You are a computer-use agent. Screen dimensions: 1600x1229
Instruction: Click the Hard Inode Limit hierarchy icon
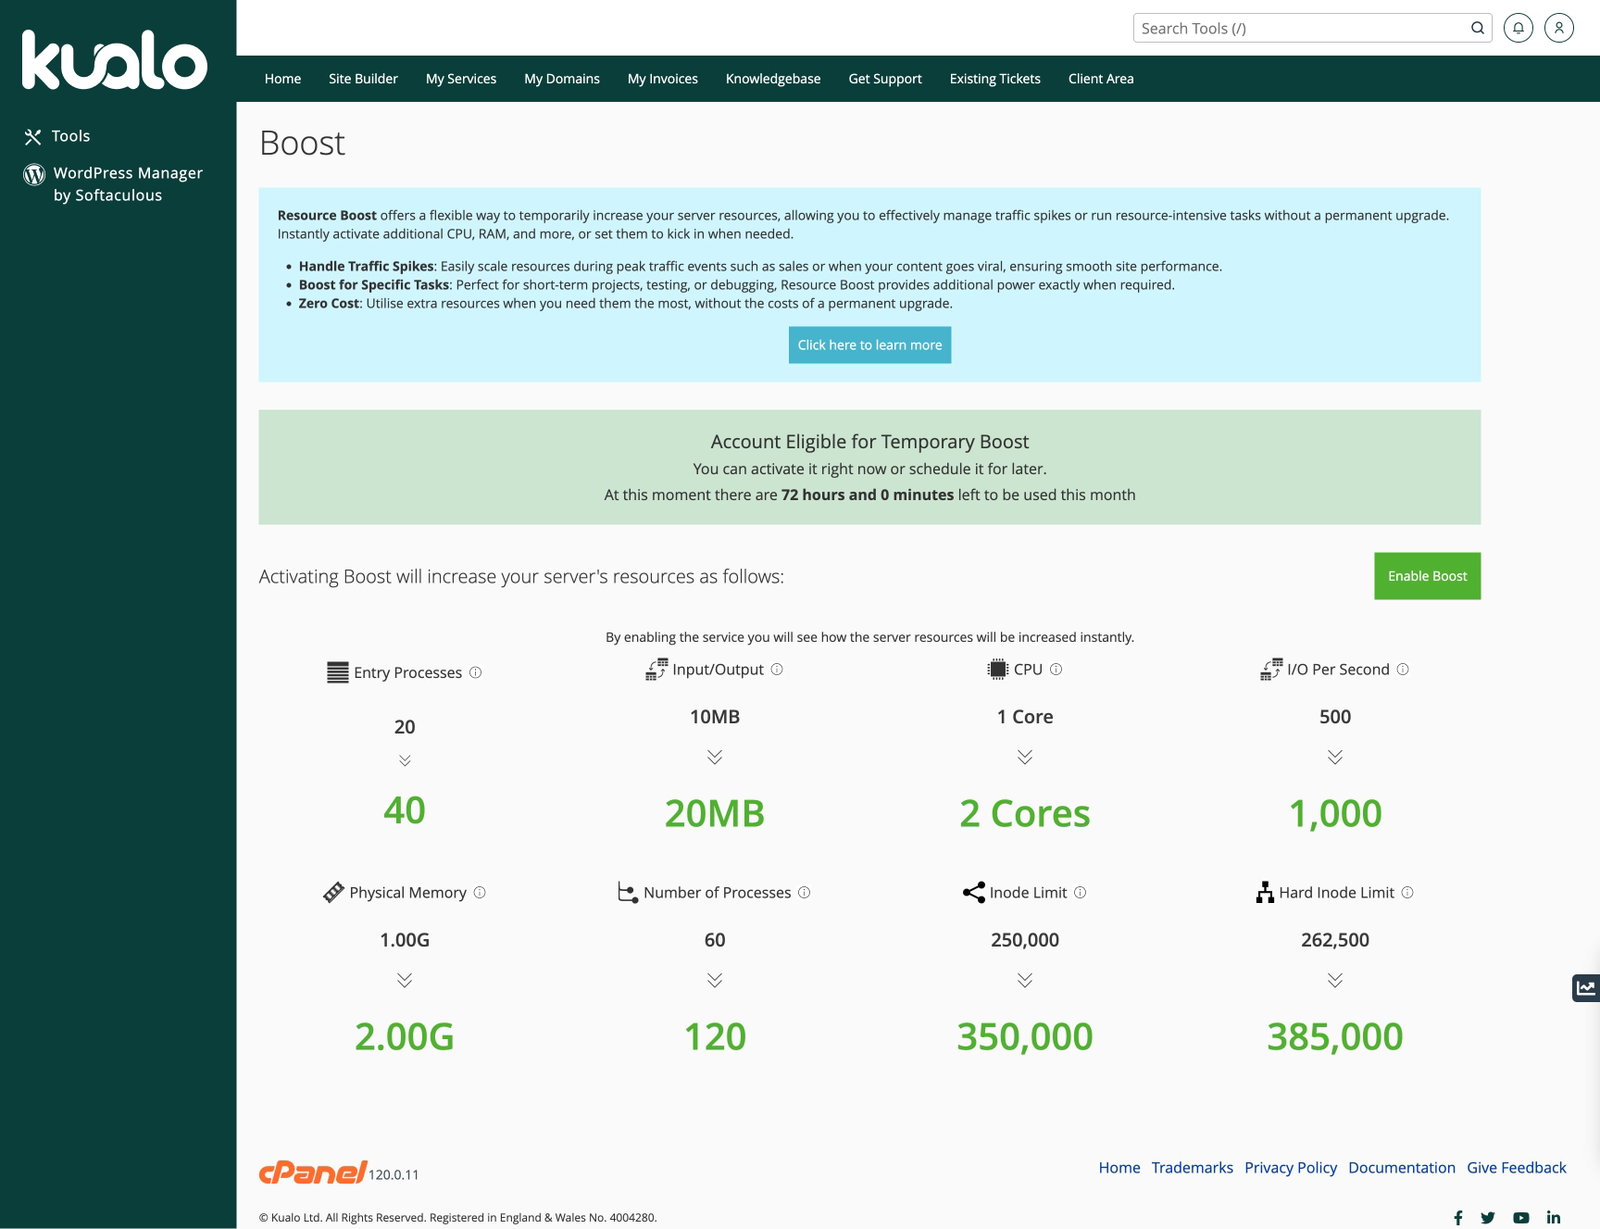point(1265,892)
